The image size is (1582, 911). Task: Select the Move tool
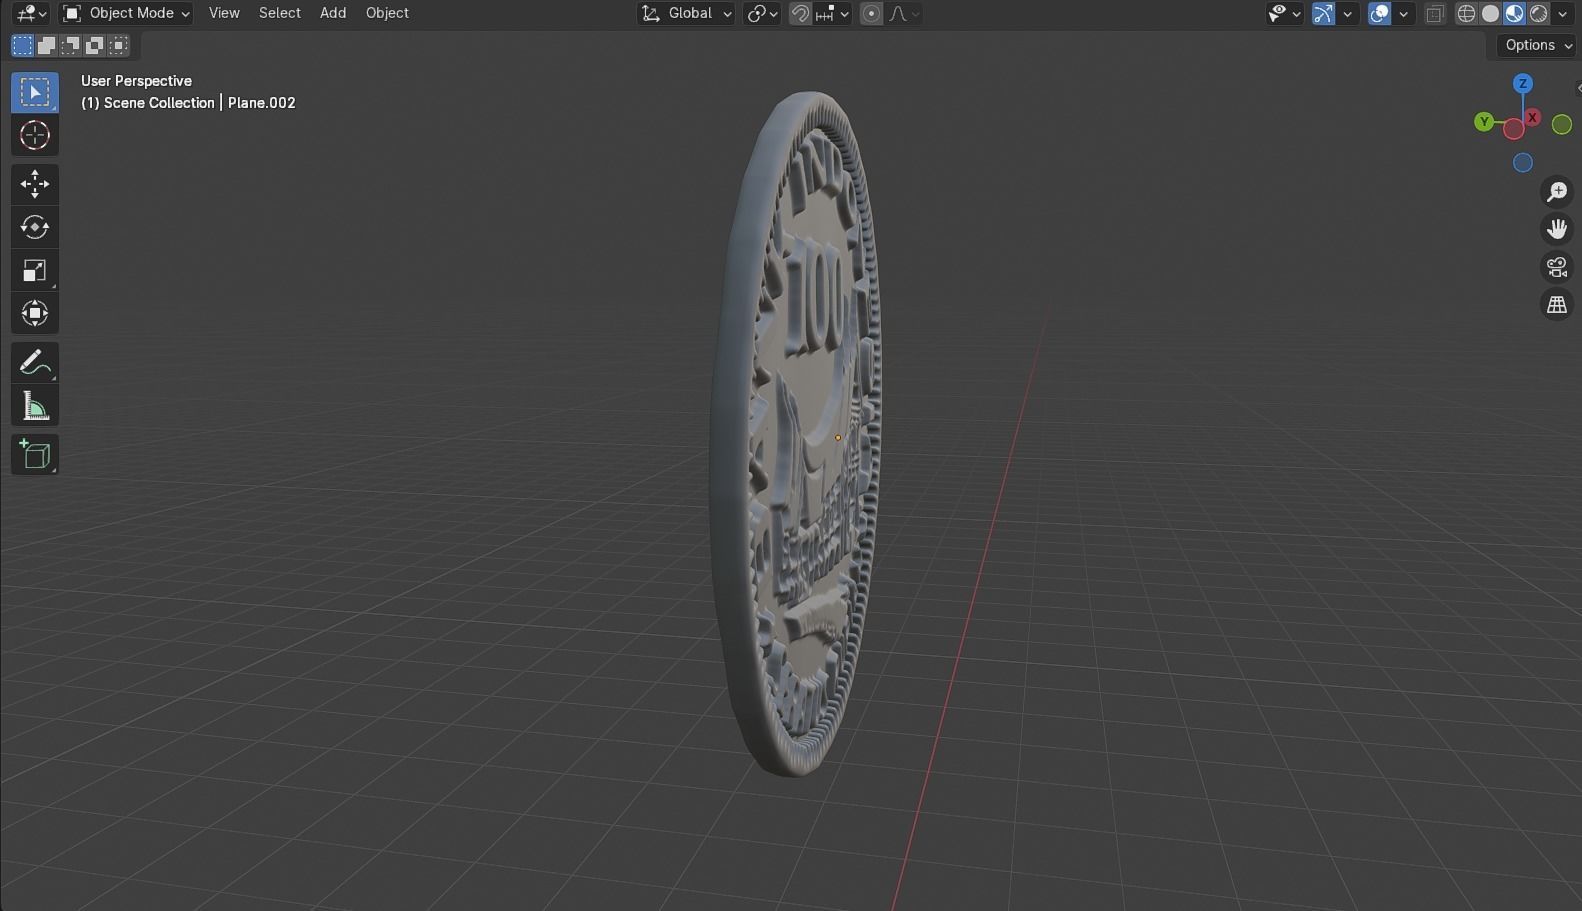35,184
